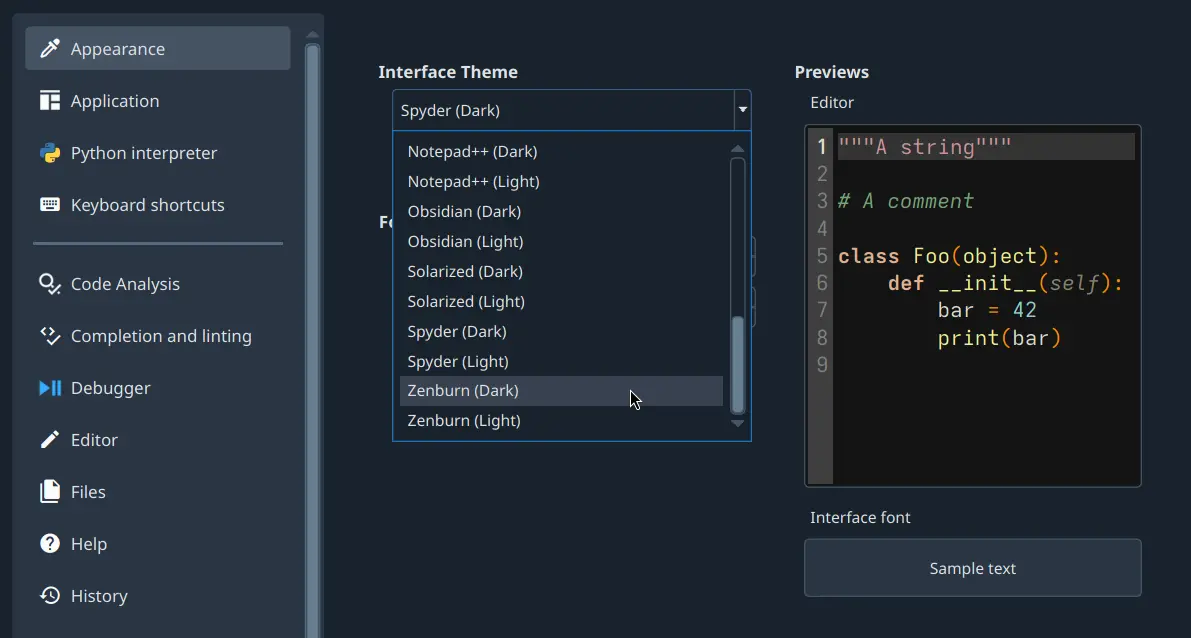
Task: Click the Python interpreter logo icon
Action: coord(50,153)
